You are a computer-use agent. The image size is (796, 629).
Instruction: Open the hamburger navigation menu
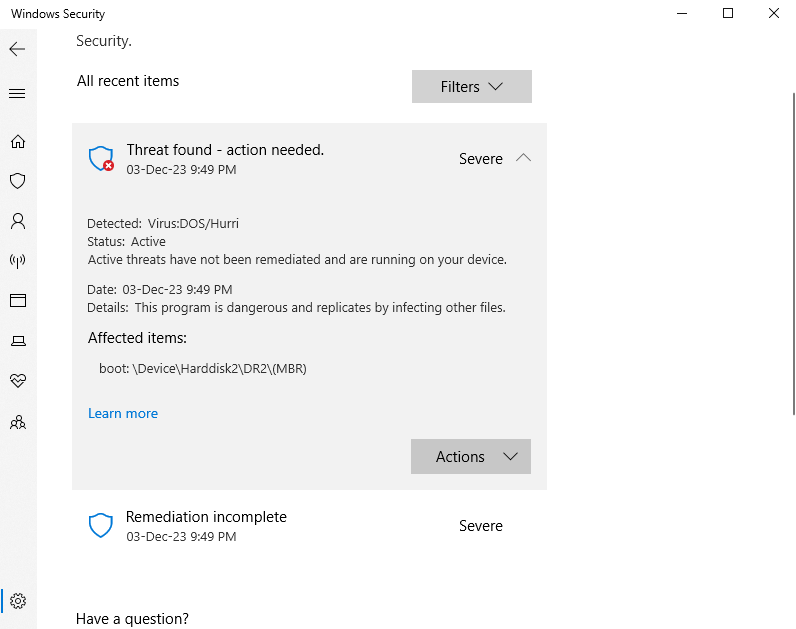coord(17,93)
